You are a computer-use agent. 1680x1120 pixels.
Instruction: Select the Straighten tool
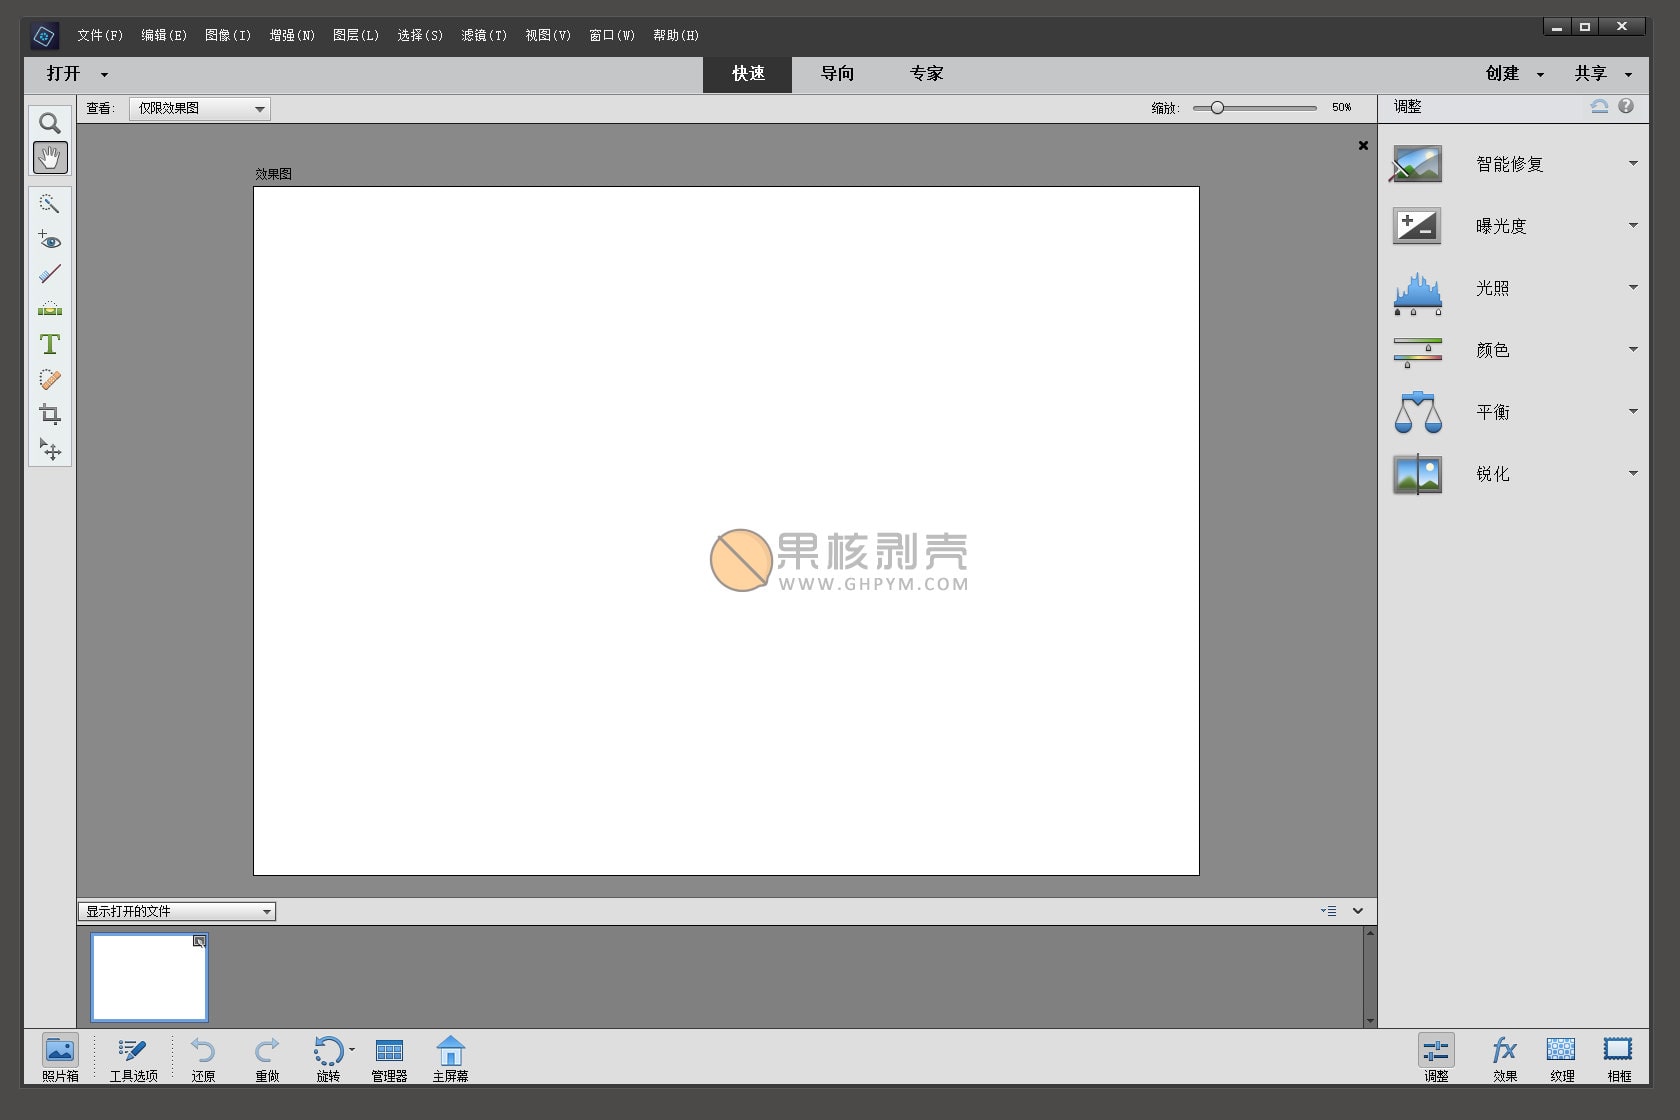(49, 309)
